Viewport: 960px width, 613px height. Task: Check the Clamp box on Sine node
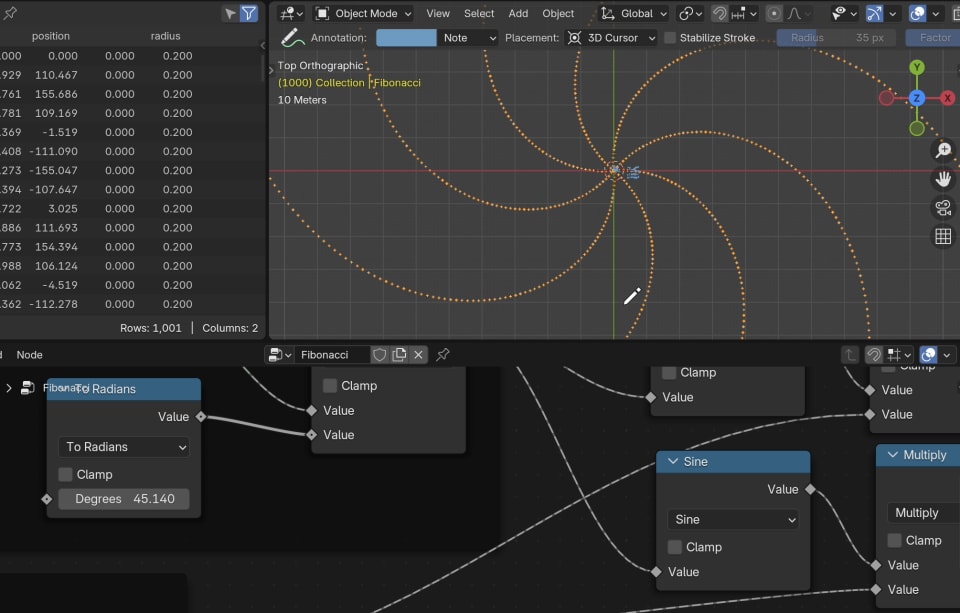(675, 547)
